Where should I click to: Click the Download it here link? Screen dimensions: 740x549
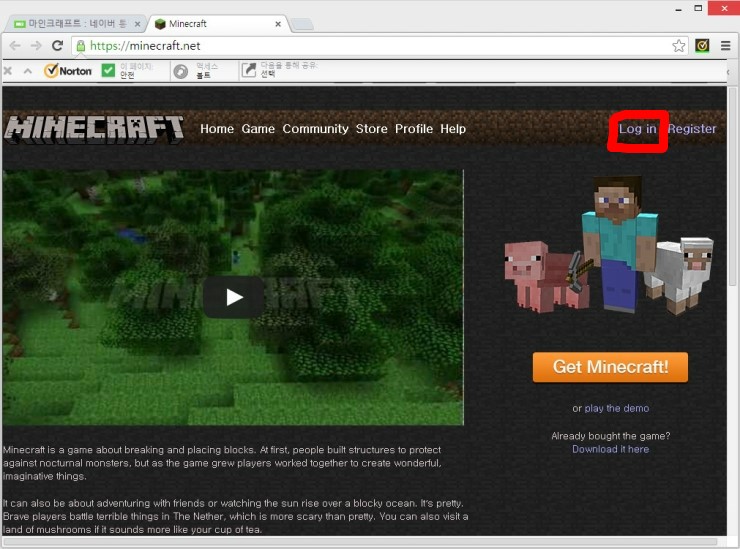pyautogui.click(x=610, y=449)
